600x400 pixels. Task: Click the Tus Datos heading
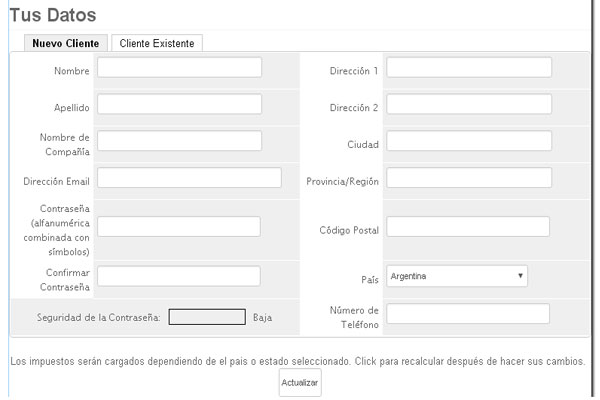point(52,15)
